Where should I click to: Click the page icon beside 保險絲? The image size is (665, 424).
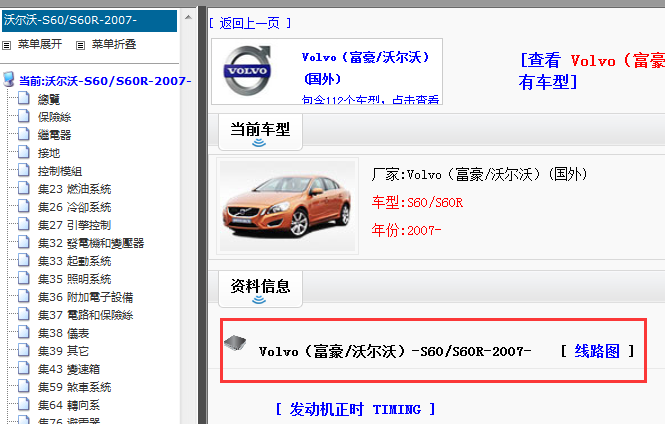pos(24,116)
